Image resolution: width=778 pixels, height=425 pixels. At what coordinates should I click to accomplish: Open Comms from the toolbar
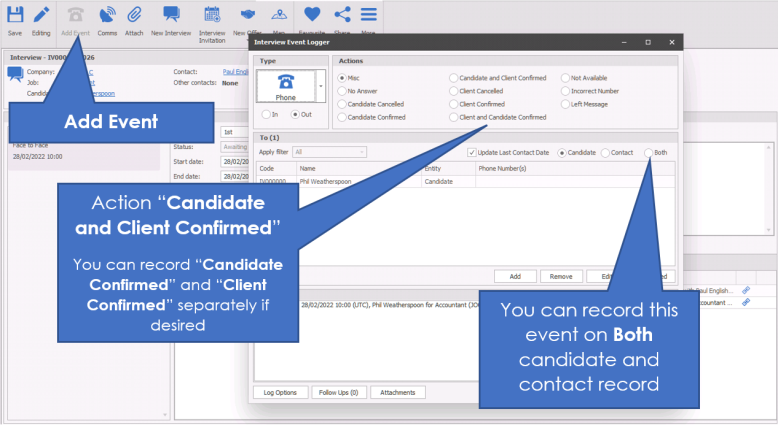(x=107, y=18)
